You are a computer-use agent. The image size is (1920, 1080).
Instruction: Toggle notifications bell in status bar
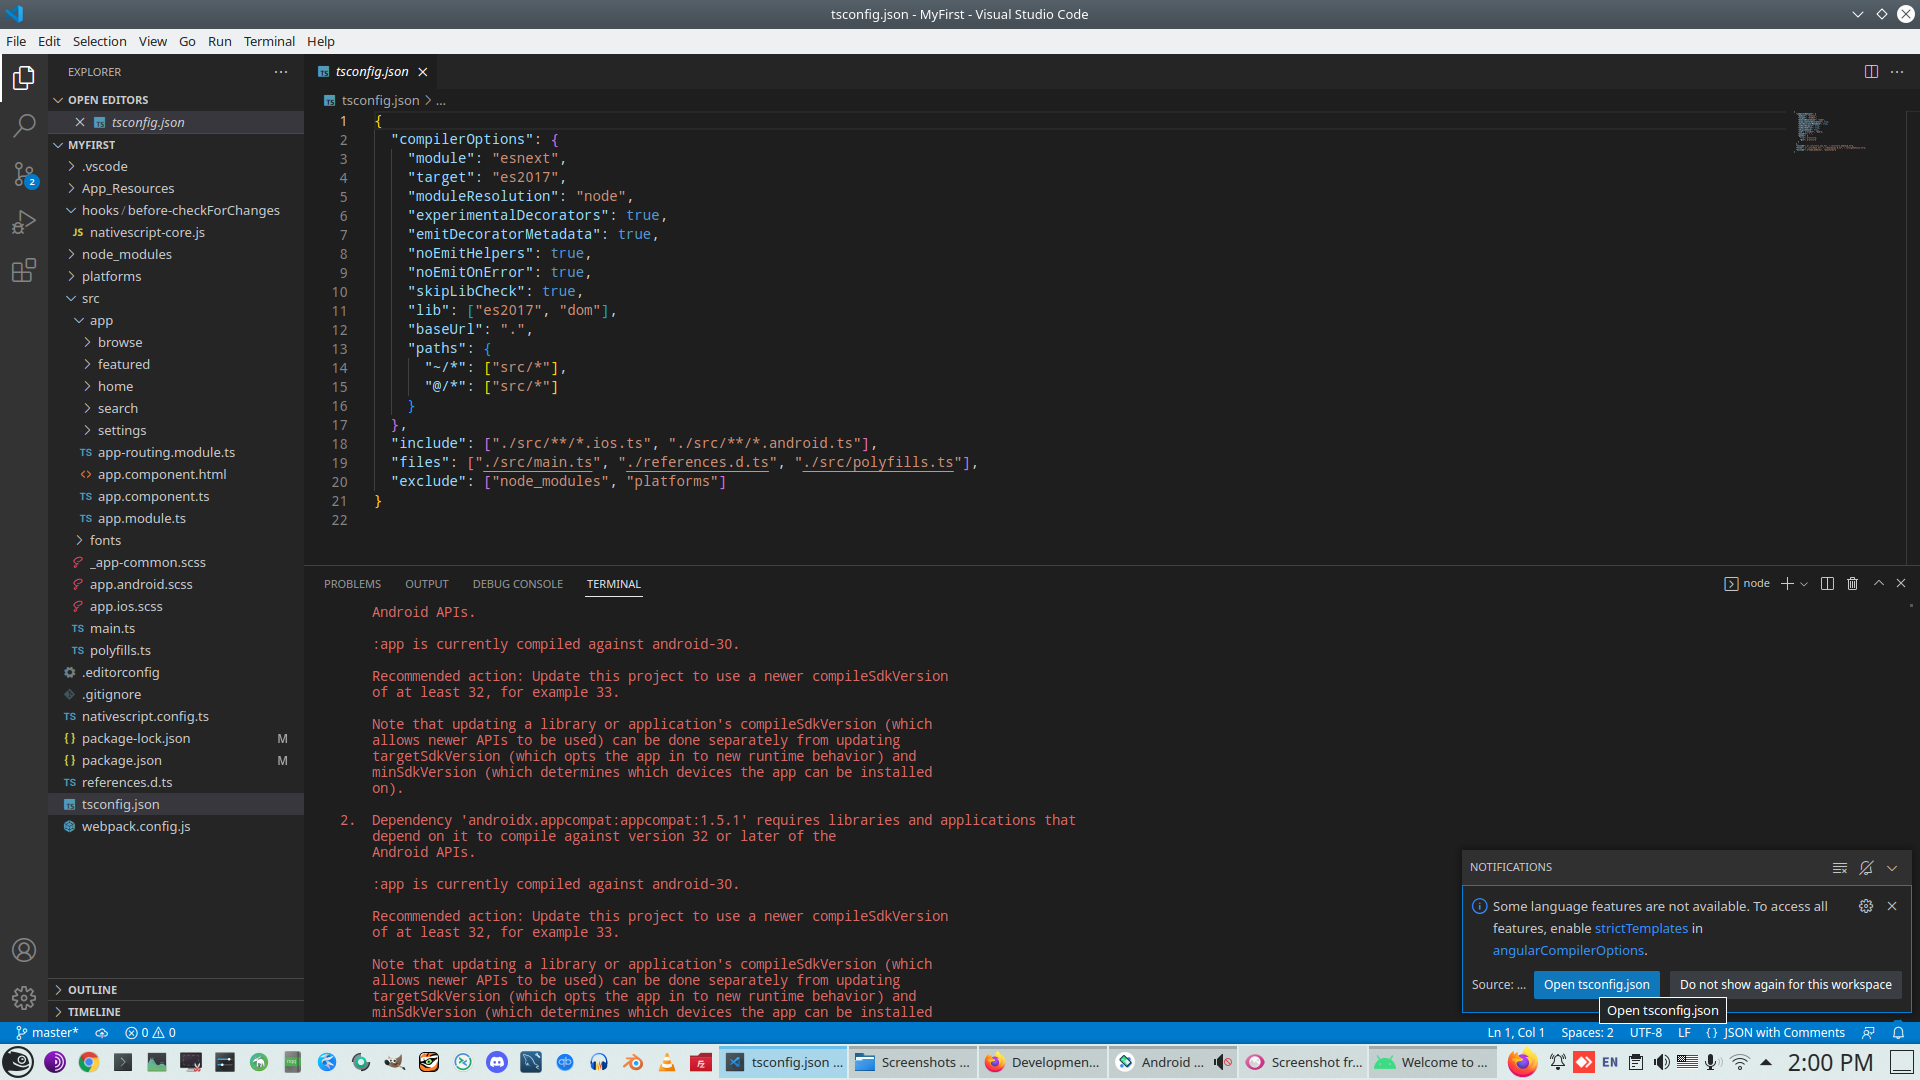tap(1898, 1033)
